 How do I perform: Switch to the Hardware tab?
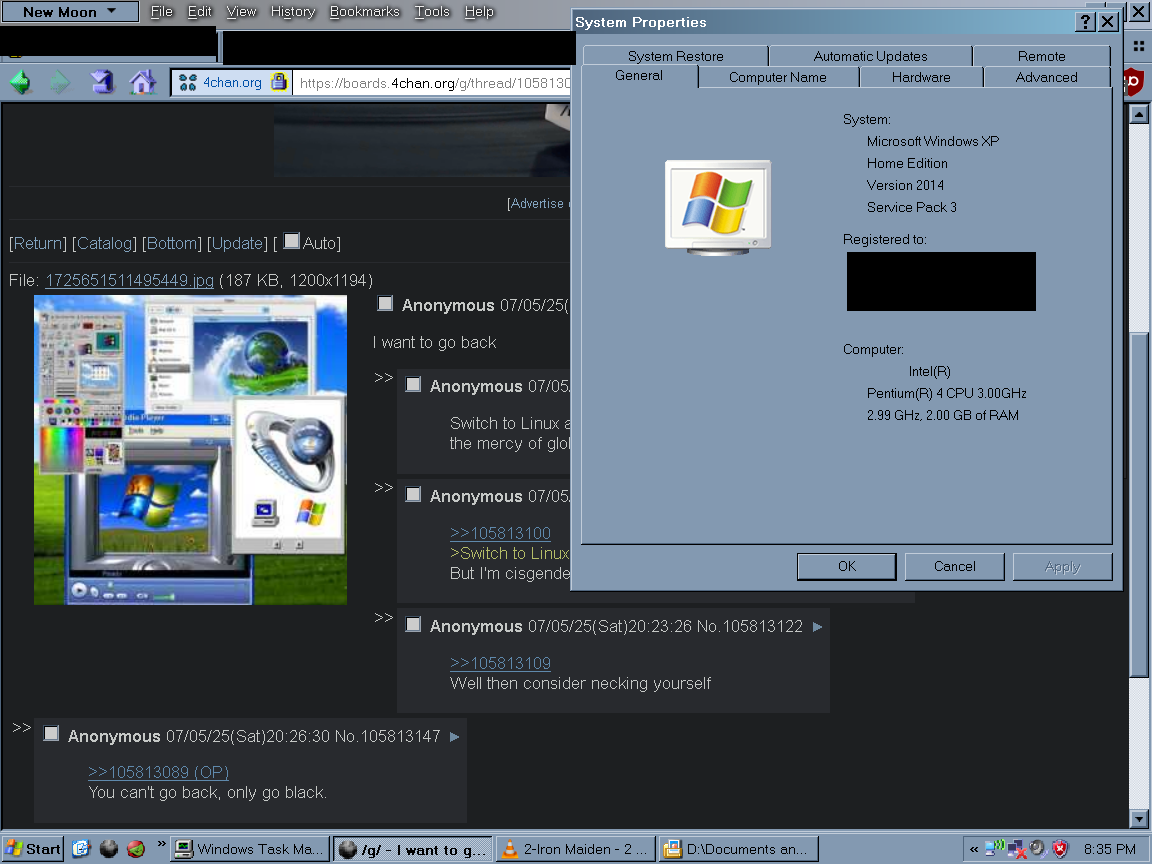click(921, 77)
